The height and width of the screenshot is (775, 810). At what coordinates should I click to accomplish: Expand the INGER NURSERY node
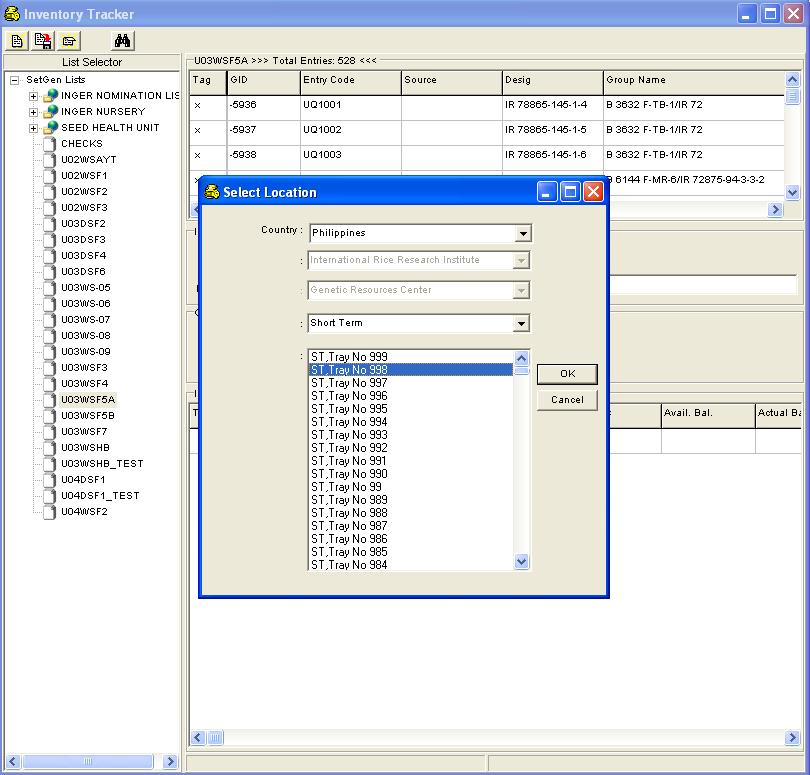[x=34, y=112]
